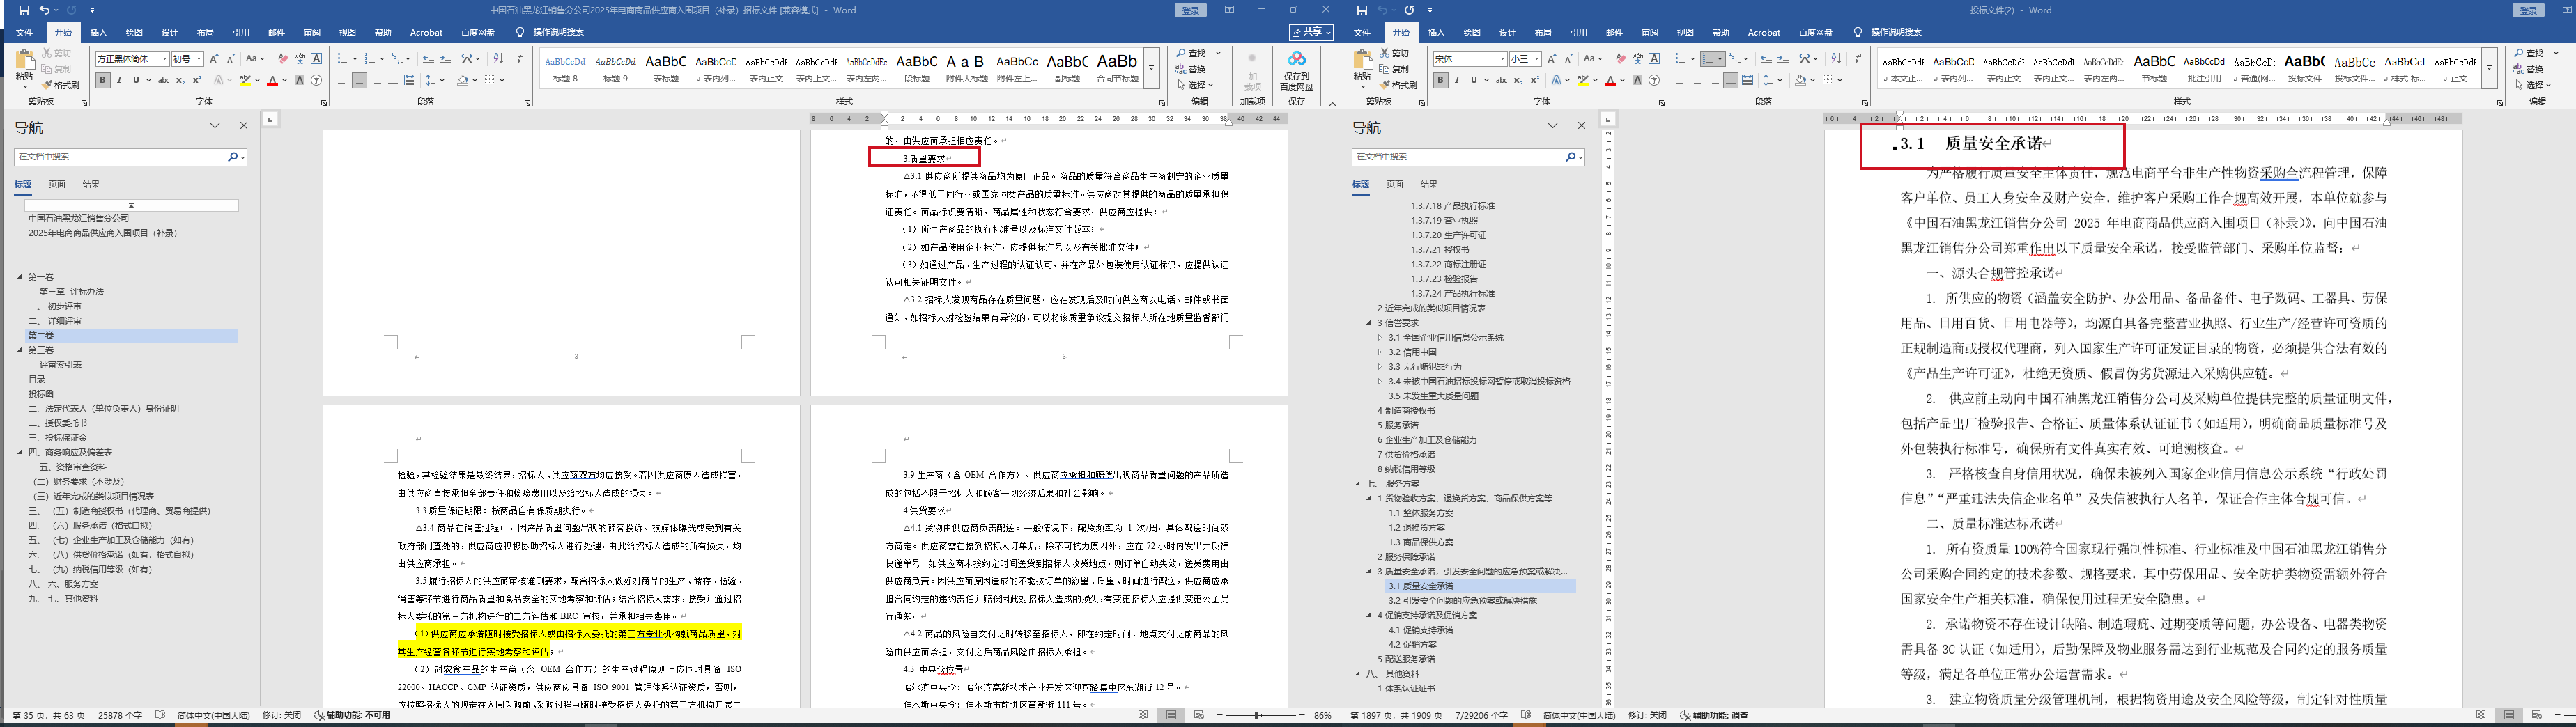Image resolution: width=2576 pixels, height=727 pixels.
Task: Save the left Word document
Action: click(23, 10)
